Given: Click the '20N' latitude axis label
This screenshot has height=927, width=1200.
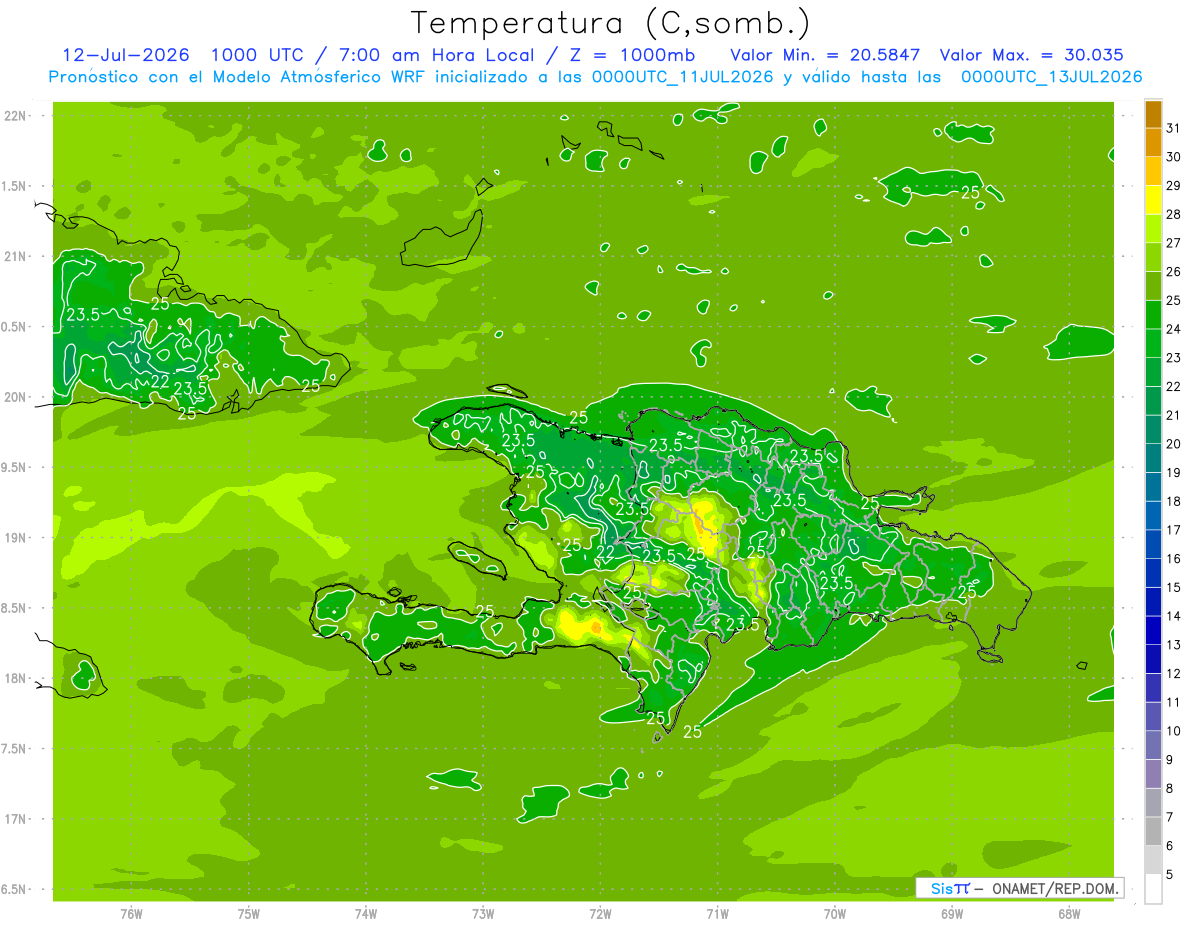Looking at the screenshot, I should point(16,397).
